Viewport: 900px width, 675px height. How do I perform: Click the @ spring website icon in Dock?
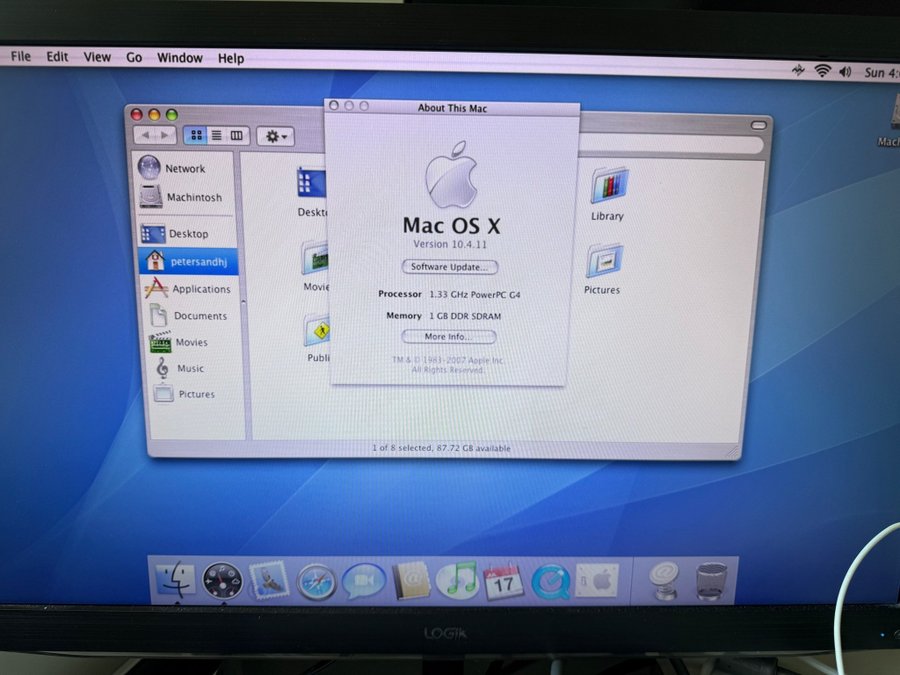pyautogui.click(x=664, y=581)
